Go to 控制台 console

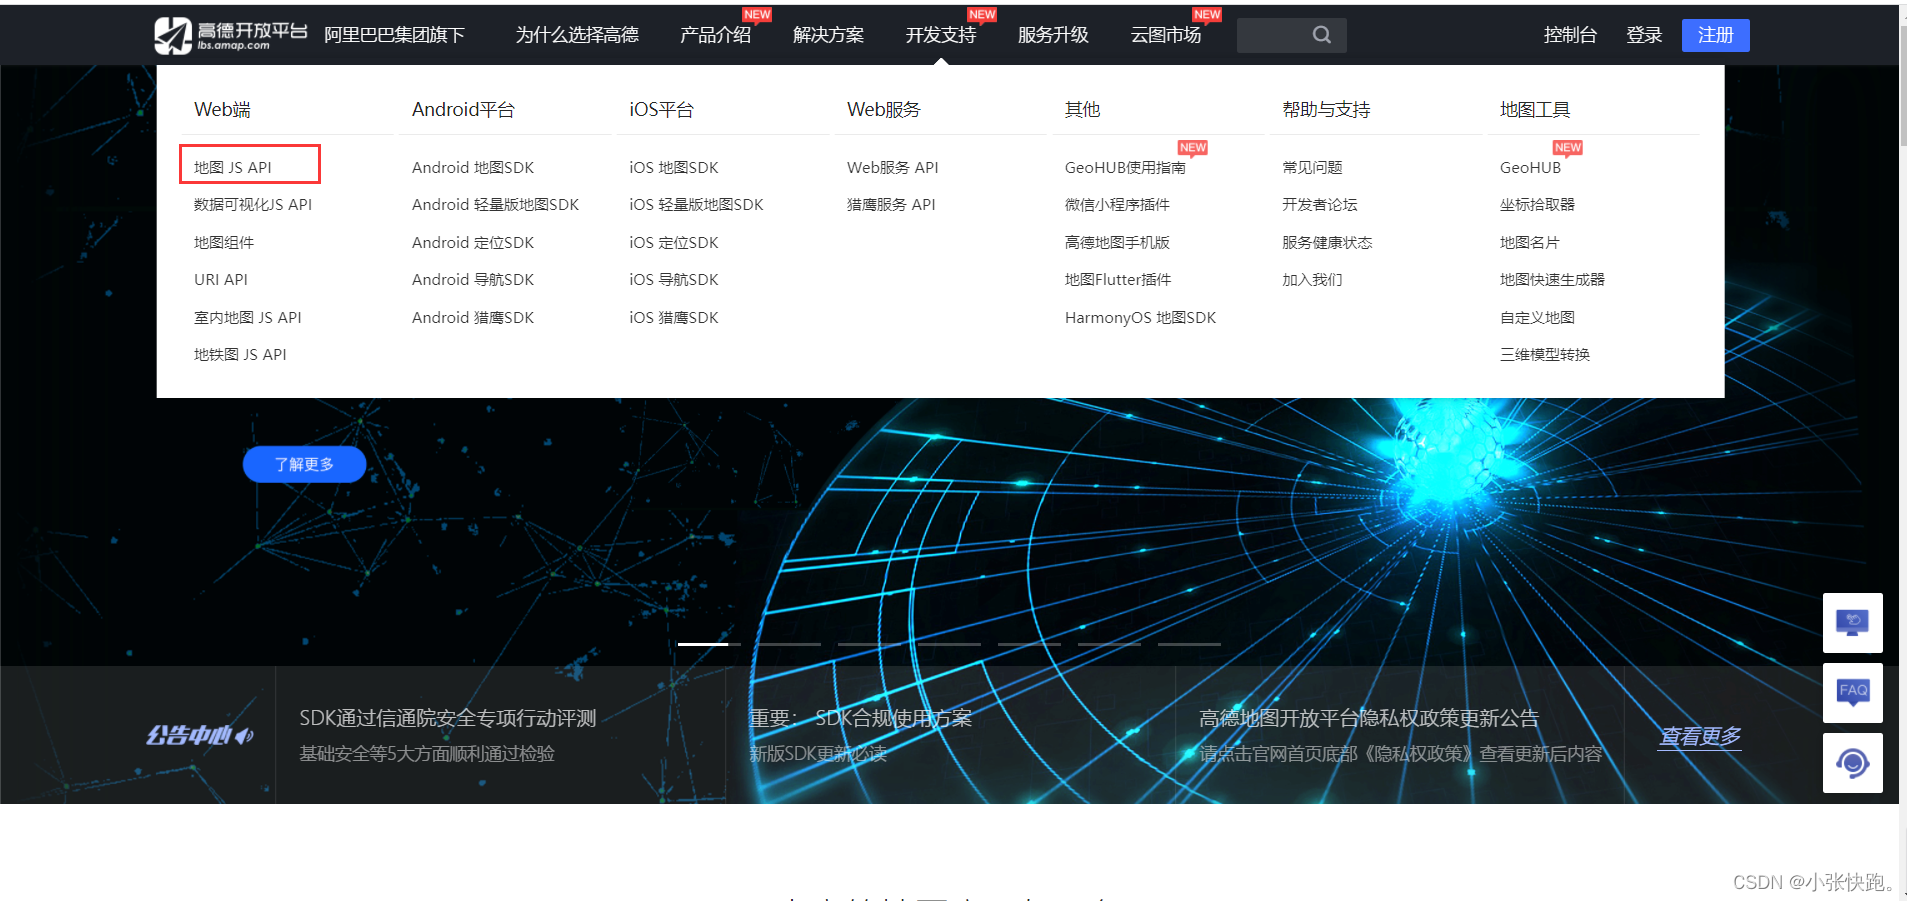[1570, 35]
